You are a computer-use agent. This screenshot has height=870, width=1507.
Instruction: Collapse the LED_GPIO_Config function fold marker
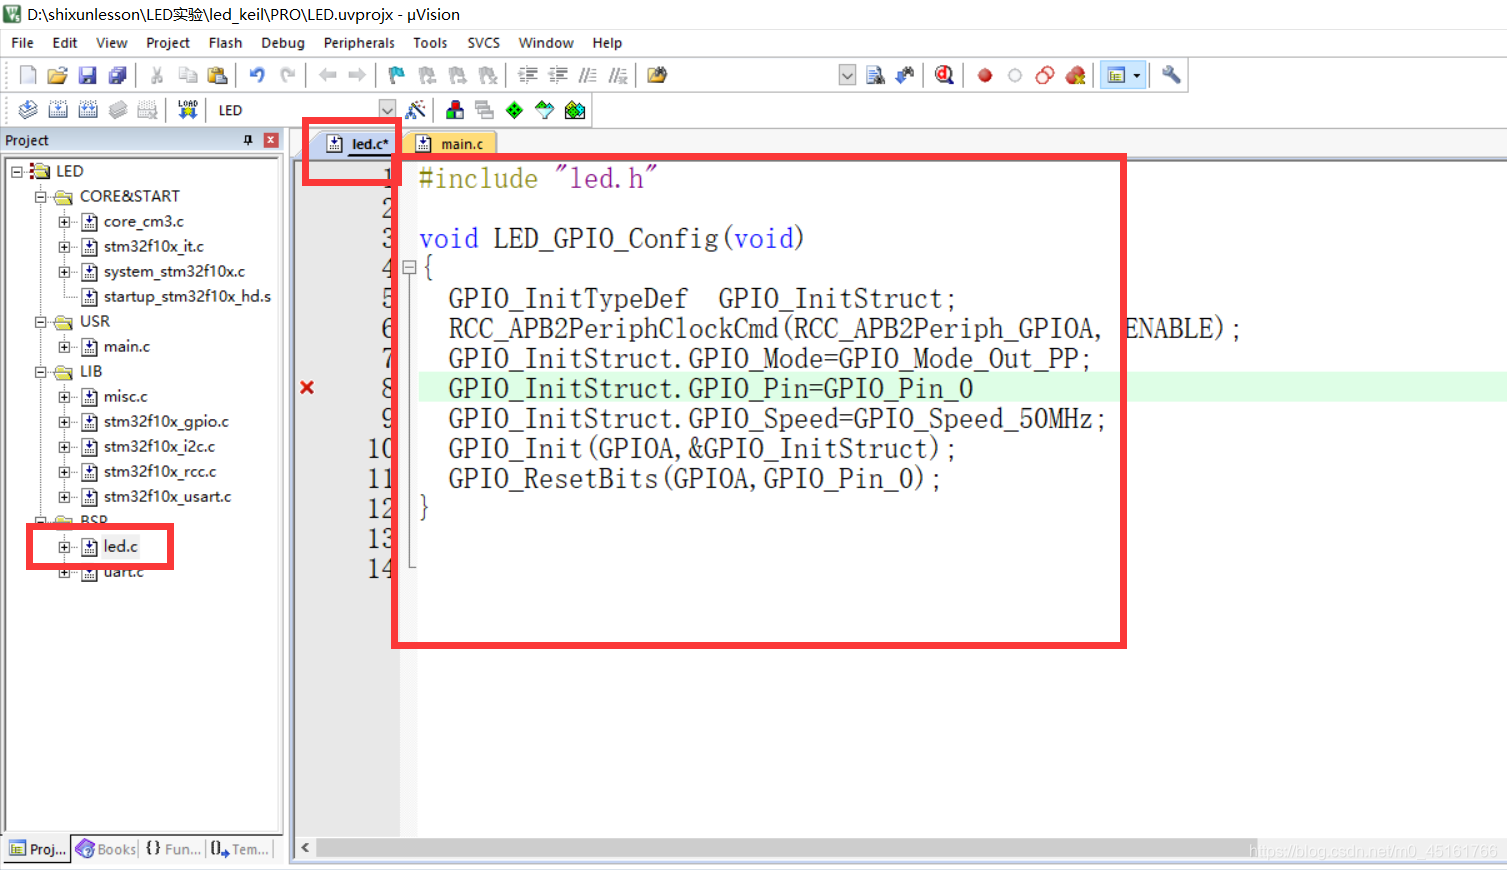pyautogui.click(x=409, y=267)
